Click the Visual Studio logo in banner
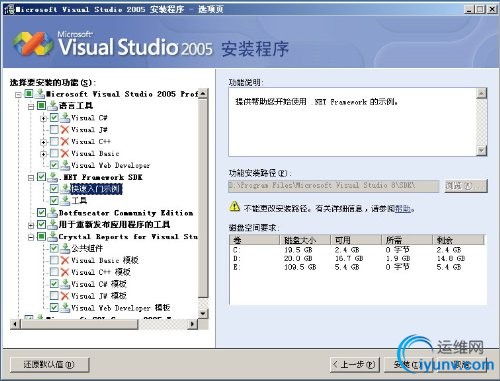The width and height of the screenshot is (500, 381). [33, 44]
